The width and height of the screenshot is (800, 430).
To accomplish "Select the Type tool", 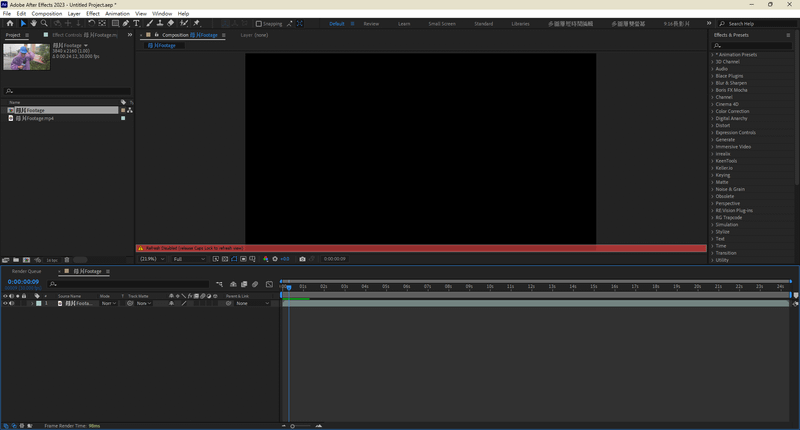I will (x=136, y=23).
